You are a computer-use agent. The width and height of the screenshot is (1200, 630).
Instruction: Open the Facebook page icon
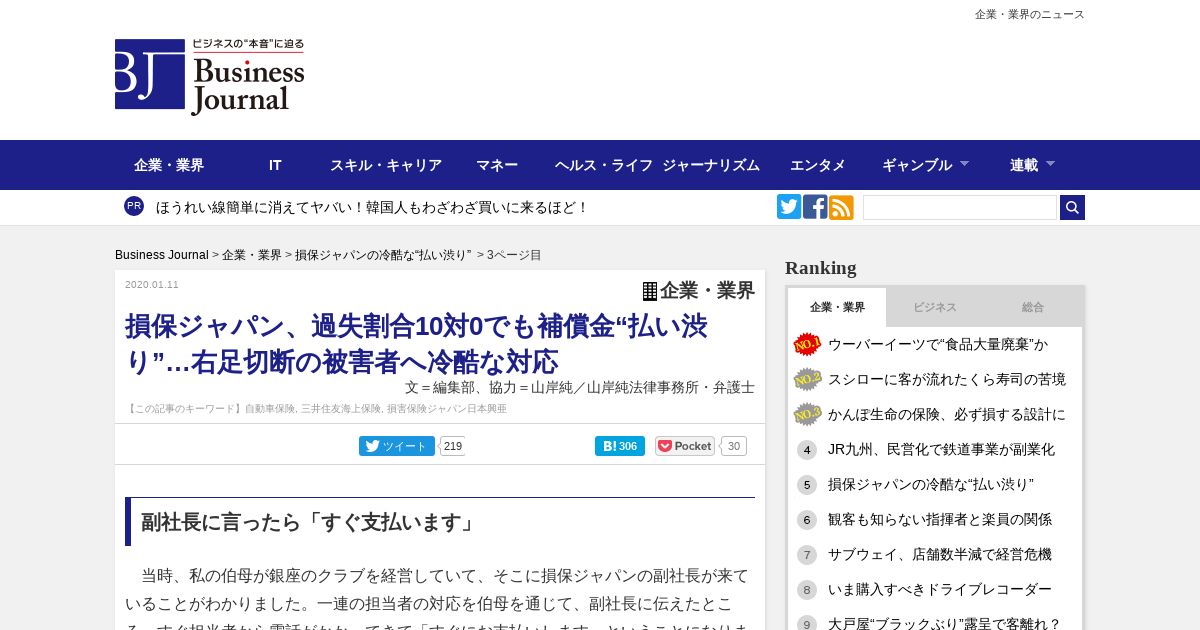(815, 207)
